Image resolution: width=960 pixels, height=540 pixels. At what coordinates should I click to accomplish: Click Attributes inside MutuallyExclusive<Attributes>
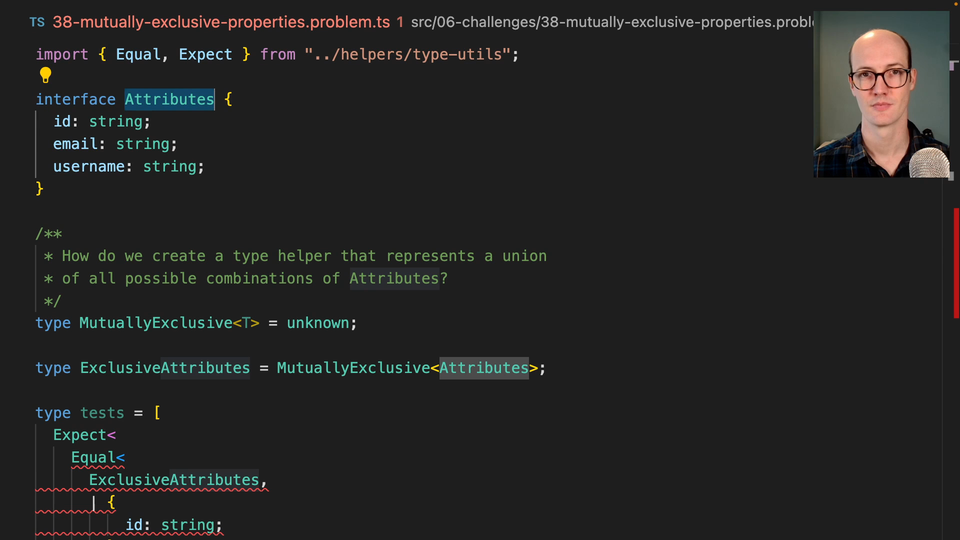(483, 368)
